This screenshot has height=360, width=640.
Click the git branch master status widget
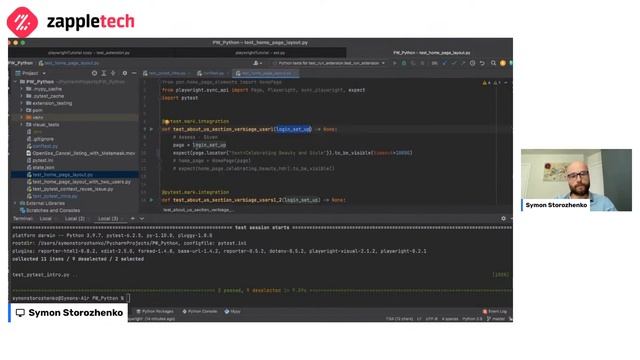click(x=496, y=319)
